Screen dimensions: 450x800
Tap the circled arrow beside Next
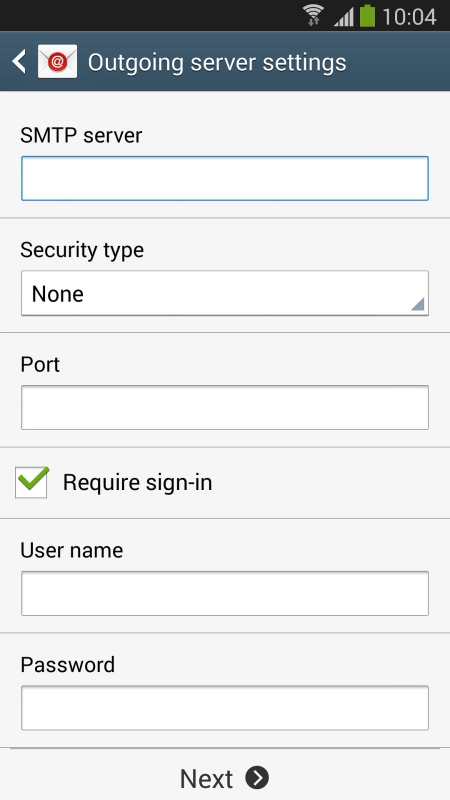[257, 778]
